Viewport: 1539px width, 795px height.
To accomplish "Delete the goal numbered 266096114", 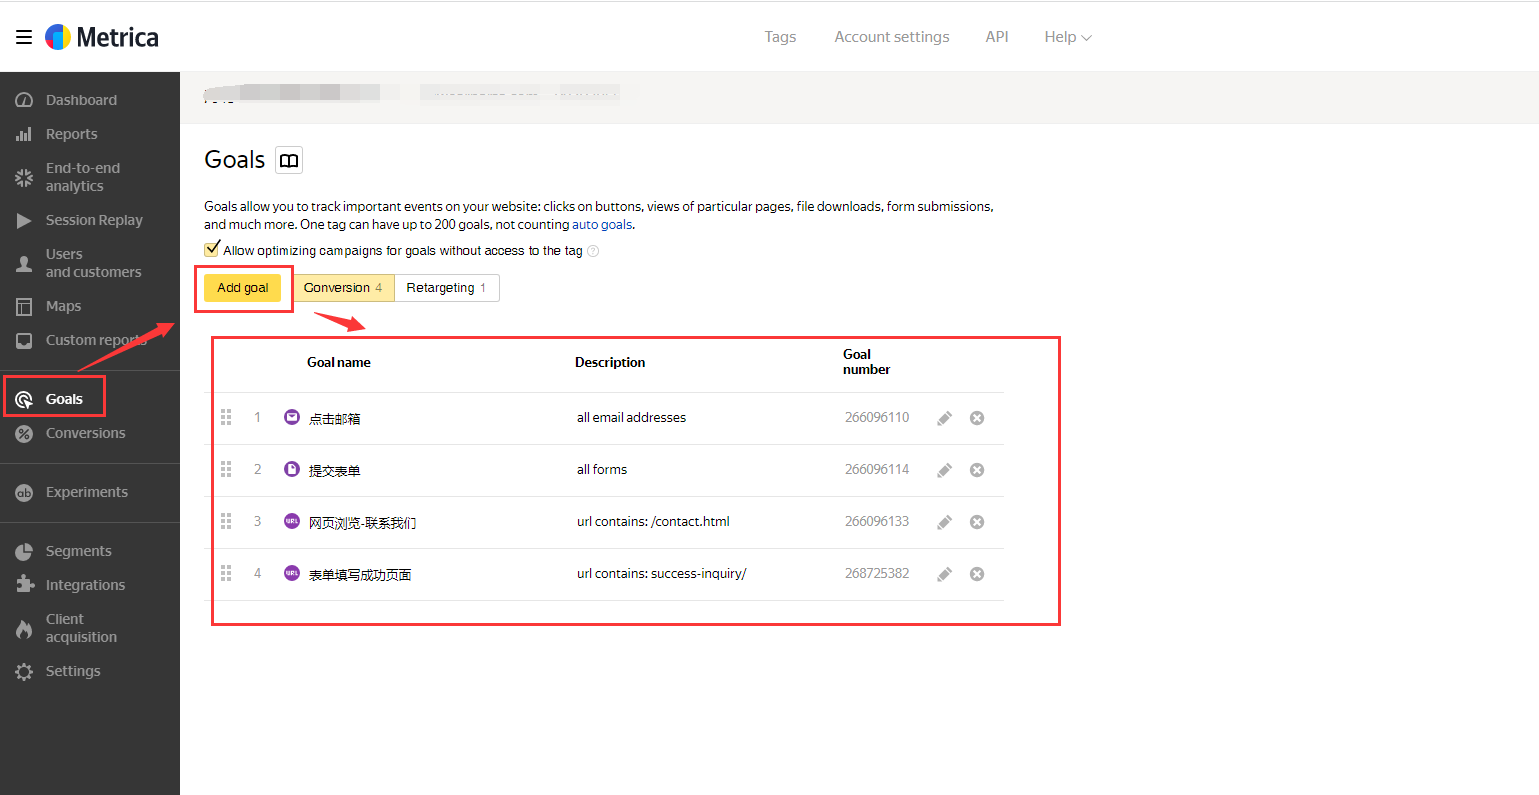I will (x=977, y=470).
